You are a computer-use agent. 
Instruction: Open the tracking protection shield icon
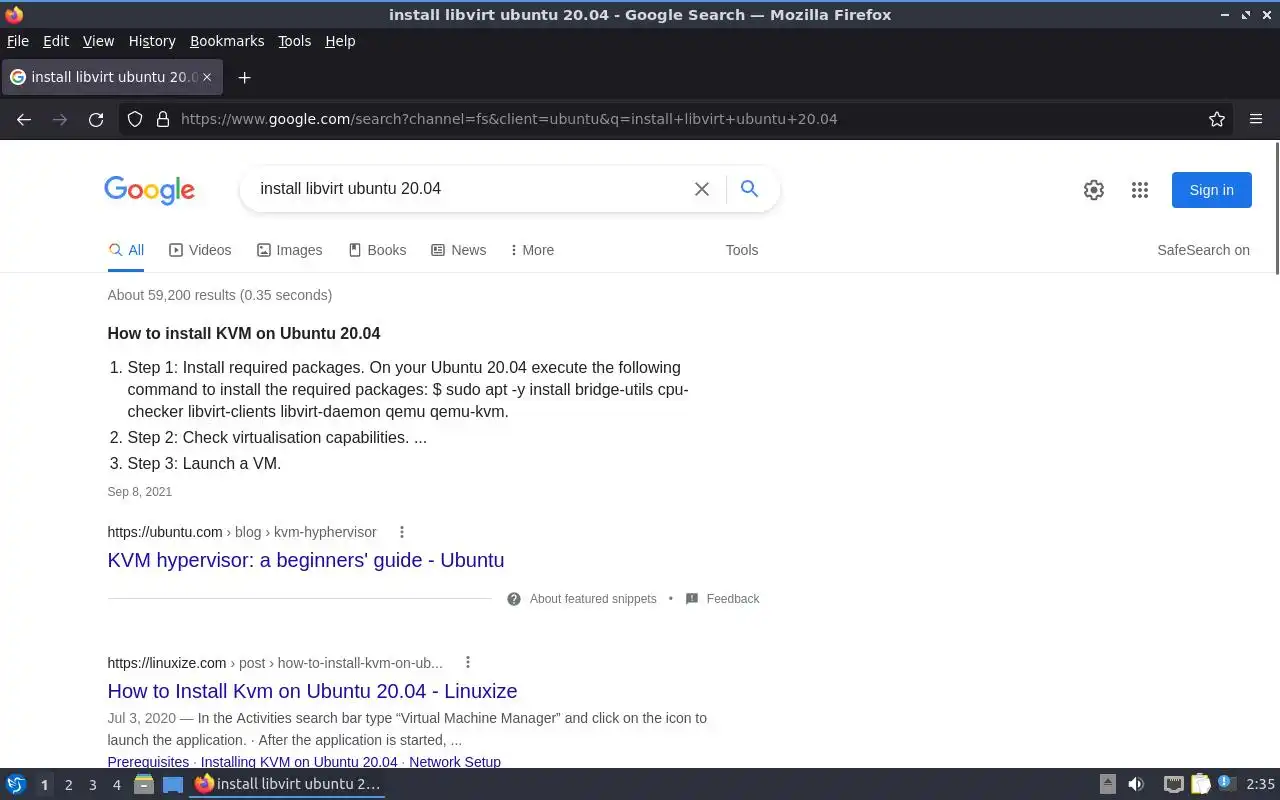coord(135,119)
